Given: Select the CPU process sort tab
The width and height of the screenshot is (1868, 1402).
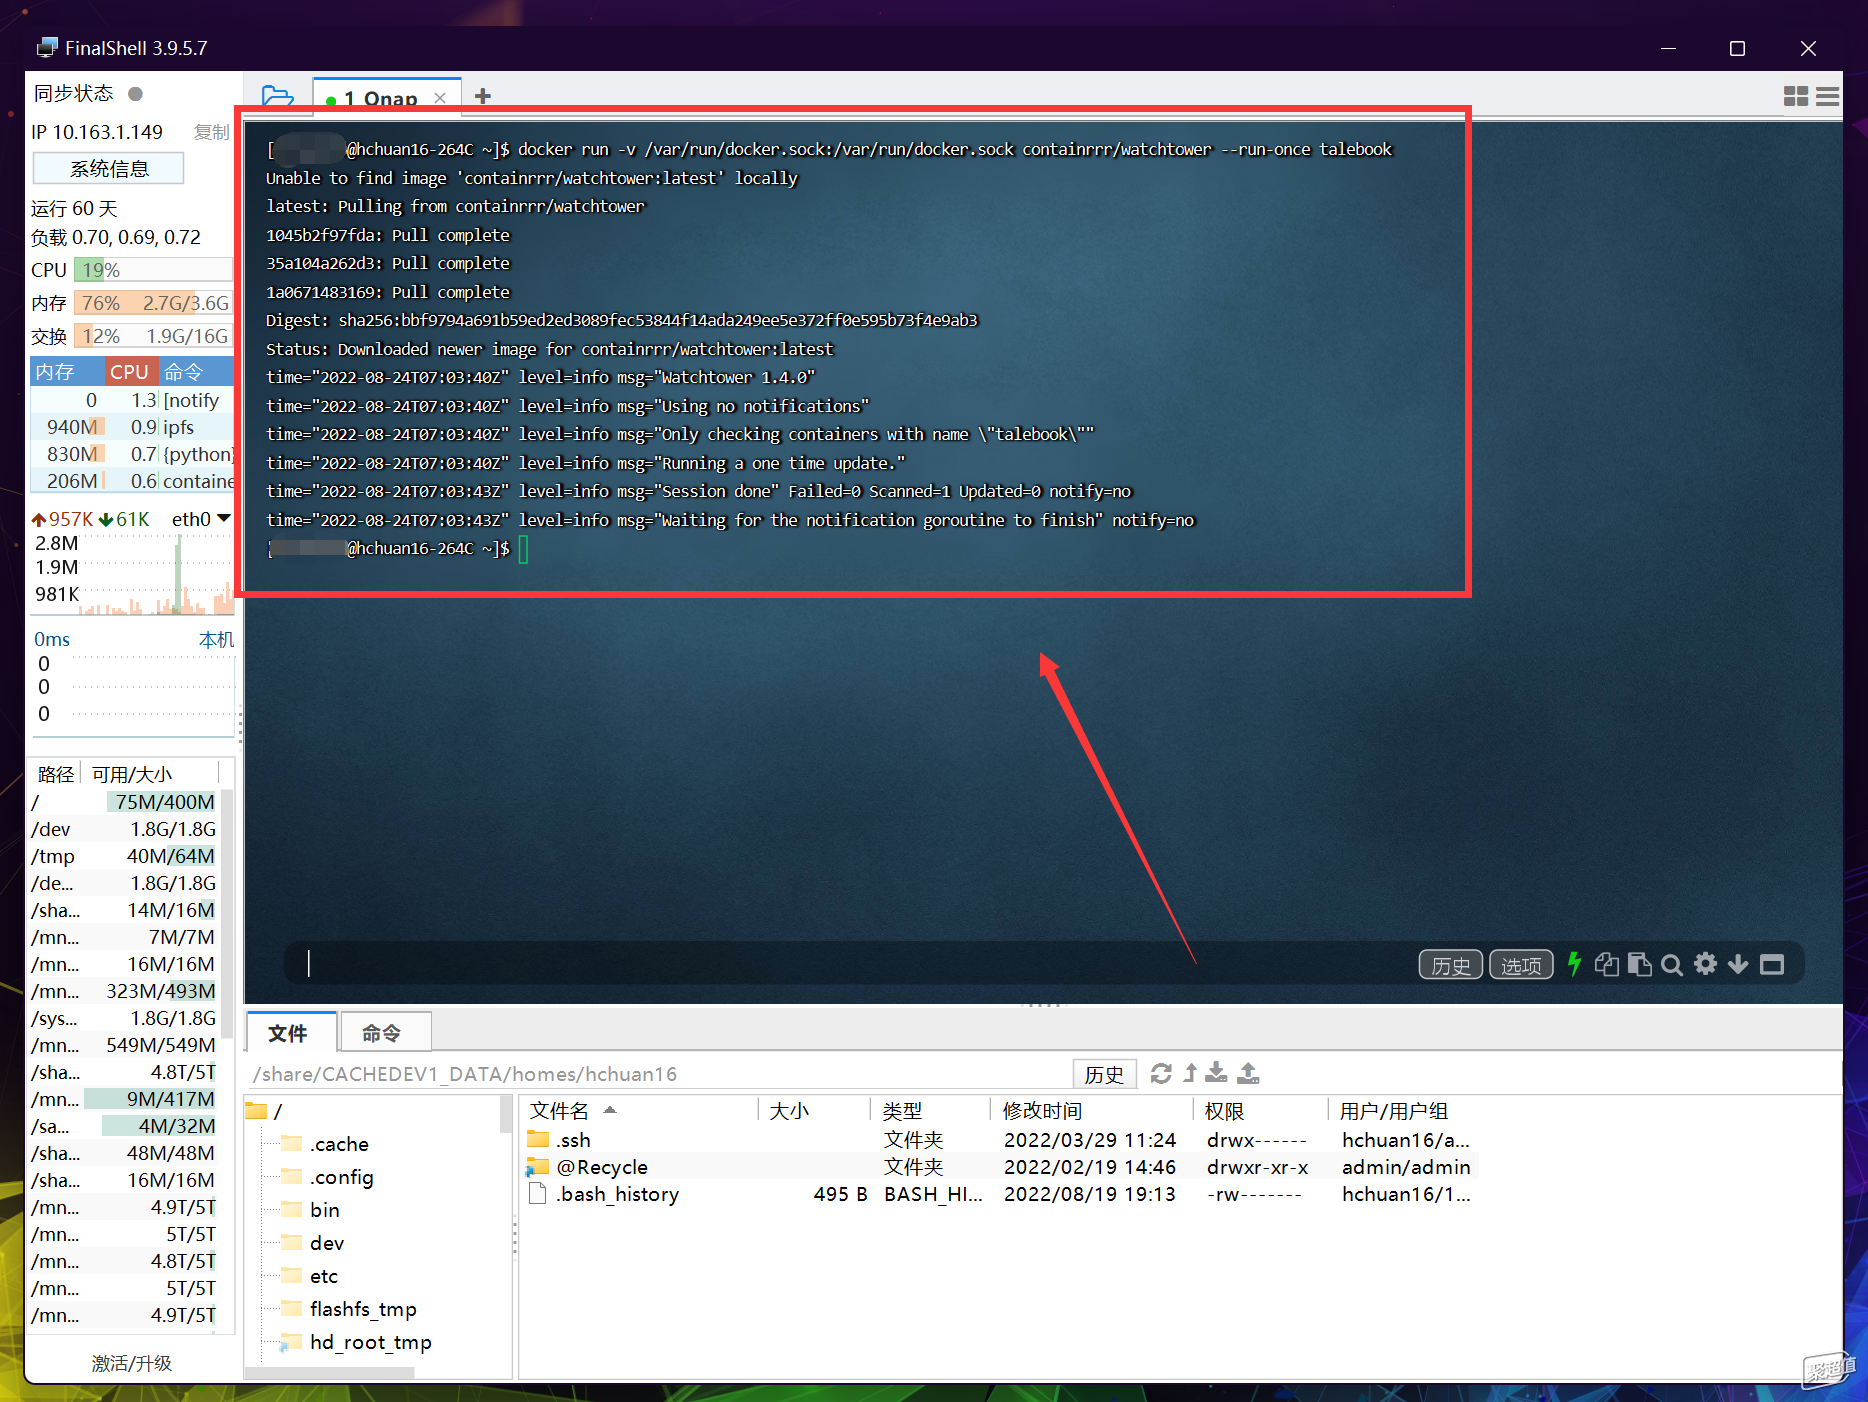Looking at the screenshot, I should coord(129,372).
